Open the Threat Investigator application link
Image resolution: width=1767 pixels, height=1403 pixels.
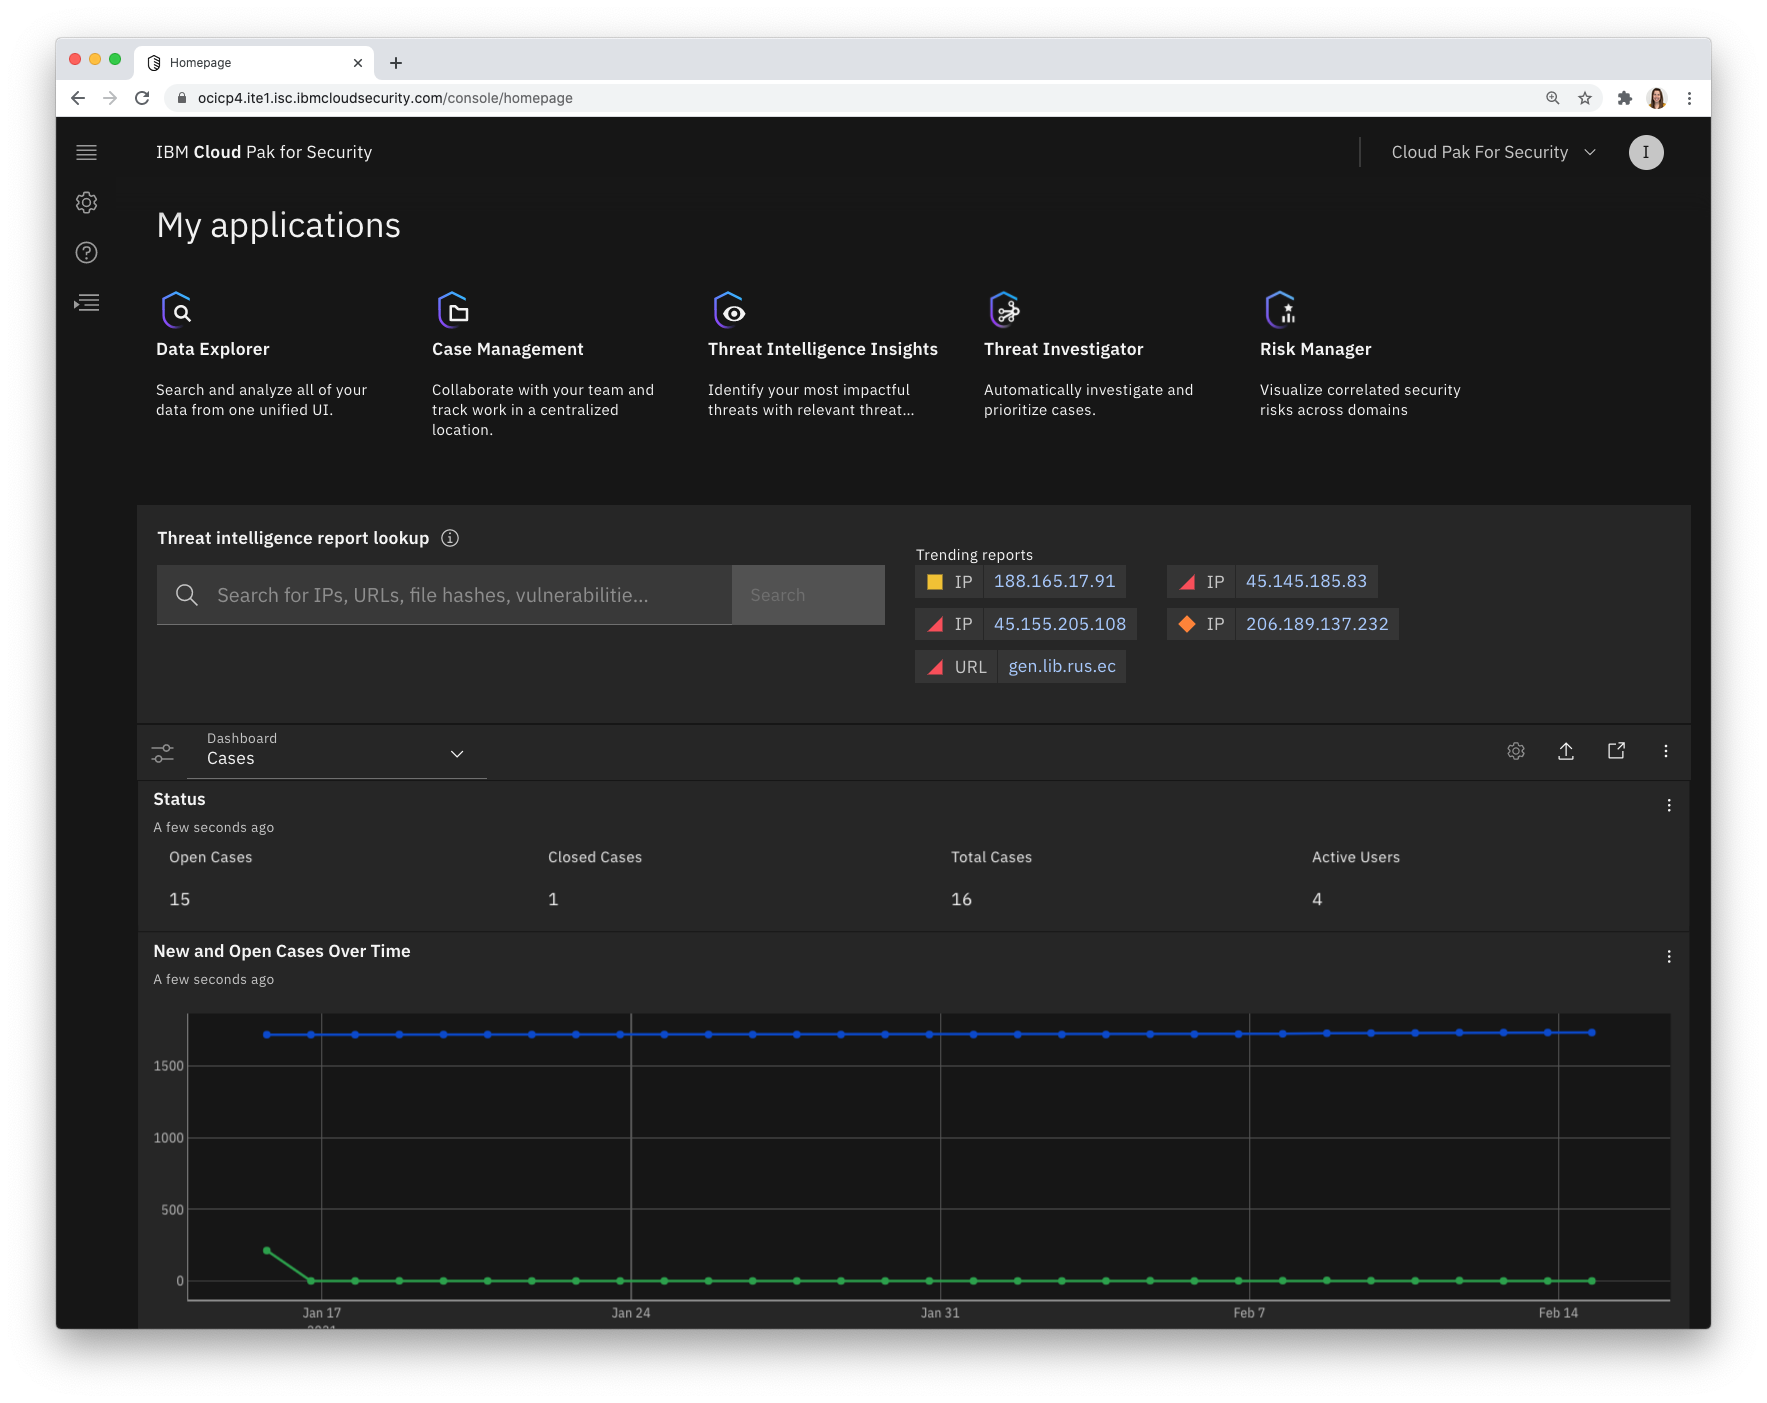coord(1063,349)
